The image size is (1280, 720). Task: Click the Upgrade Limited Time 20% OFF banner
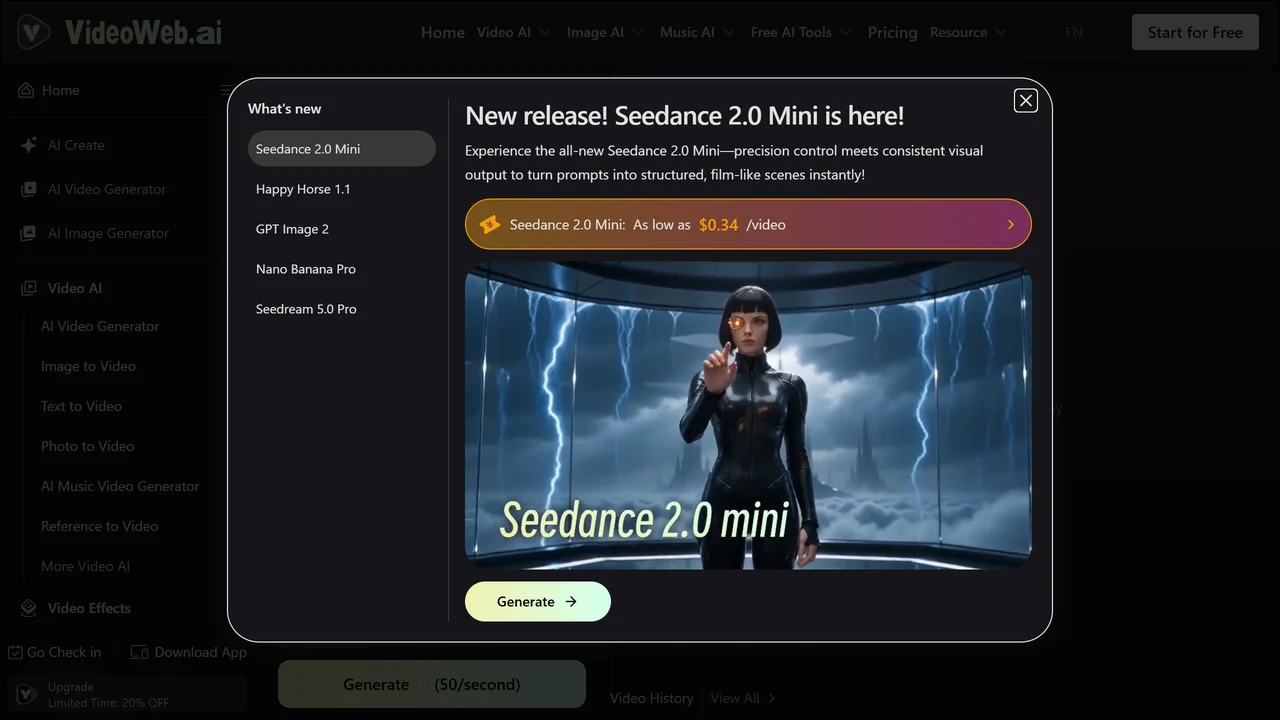(x=126, y=694)
